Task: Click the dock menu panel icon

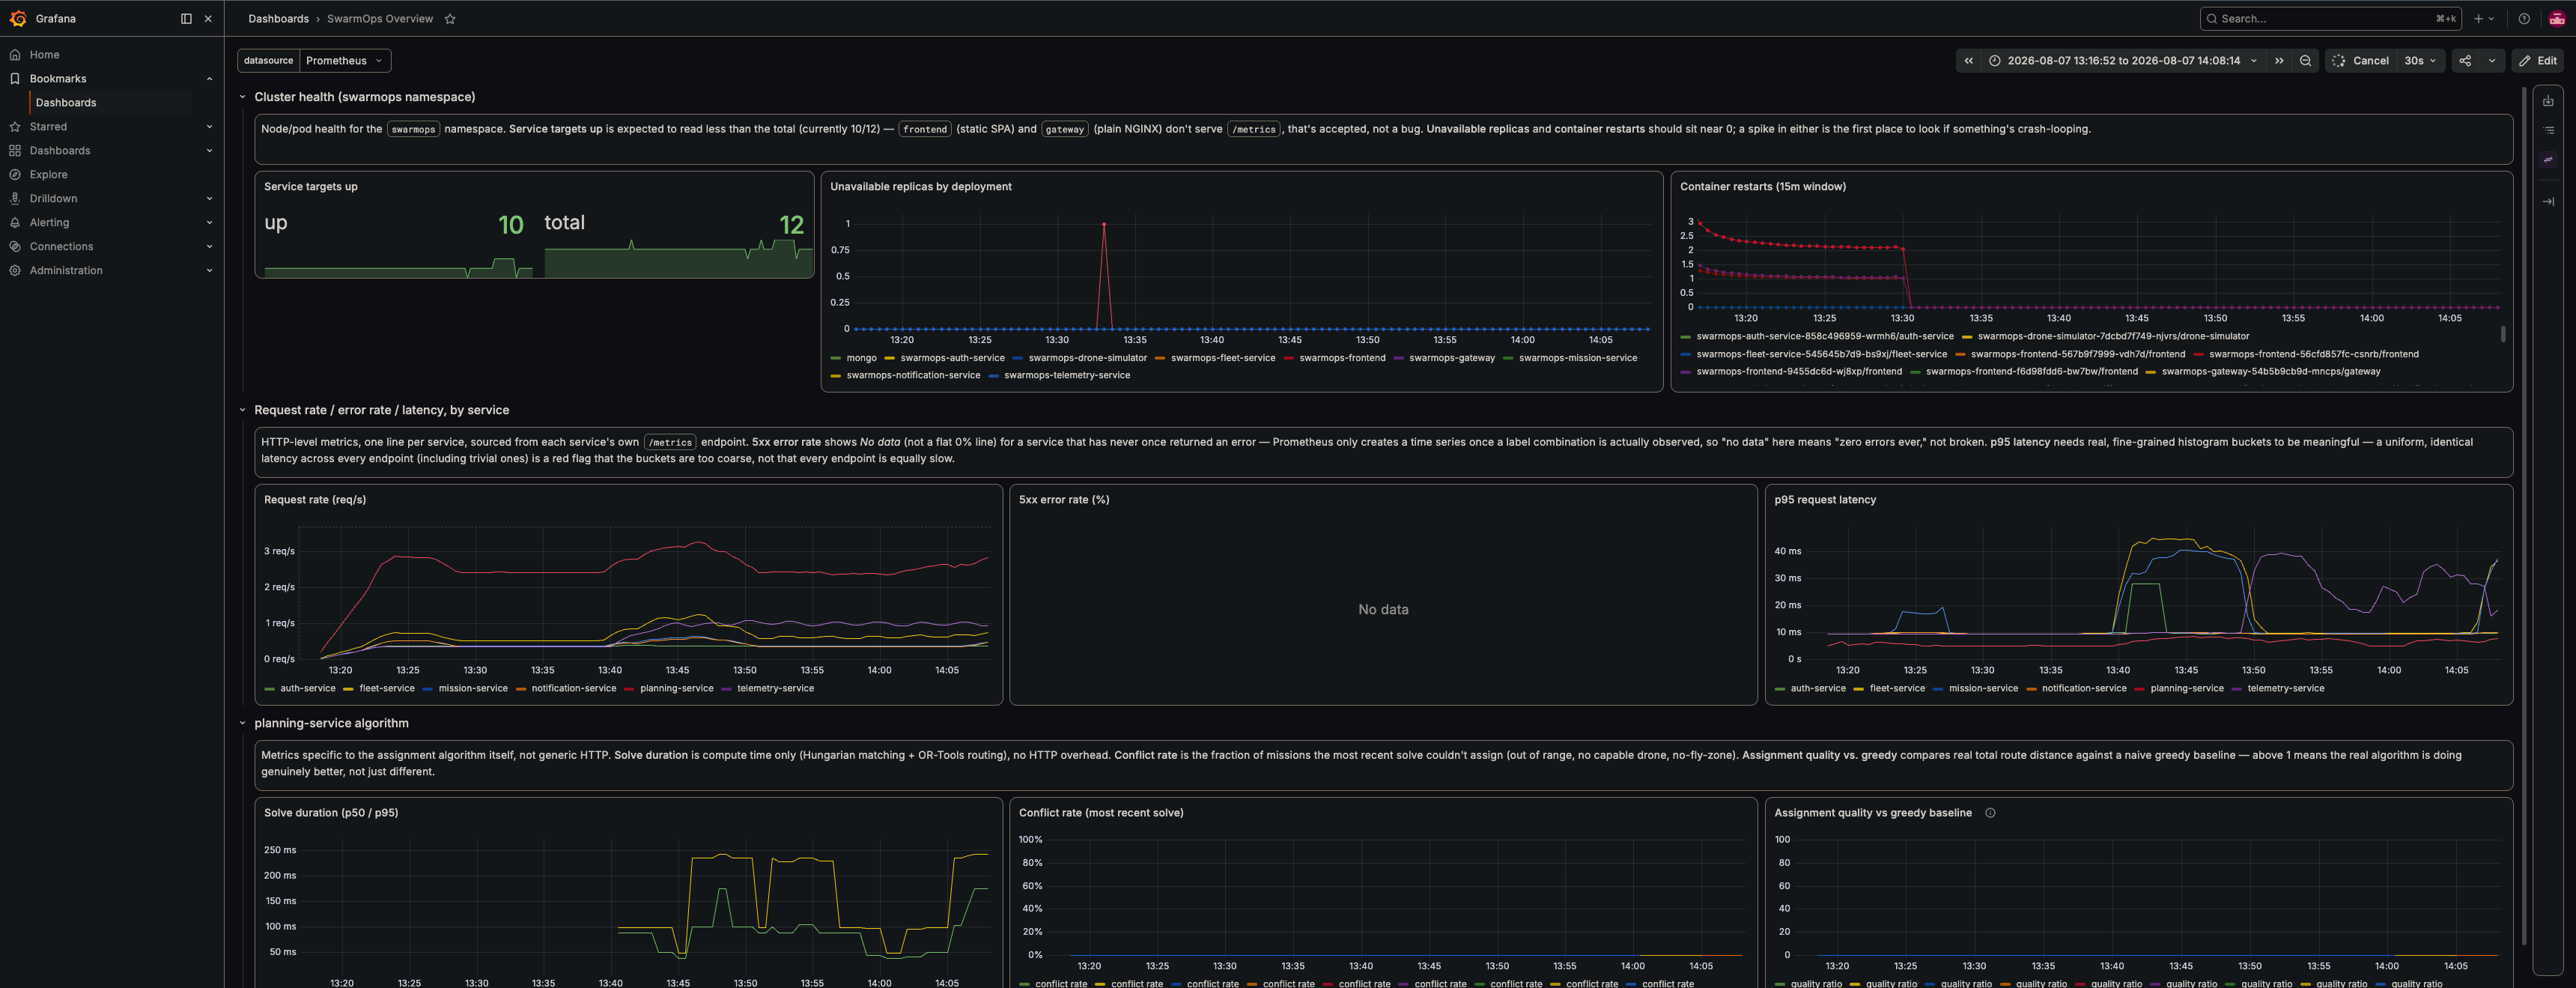Action: click(x=186, y=18)
